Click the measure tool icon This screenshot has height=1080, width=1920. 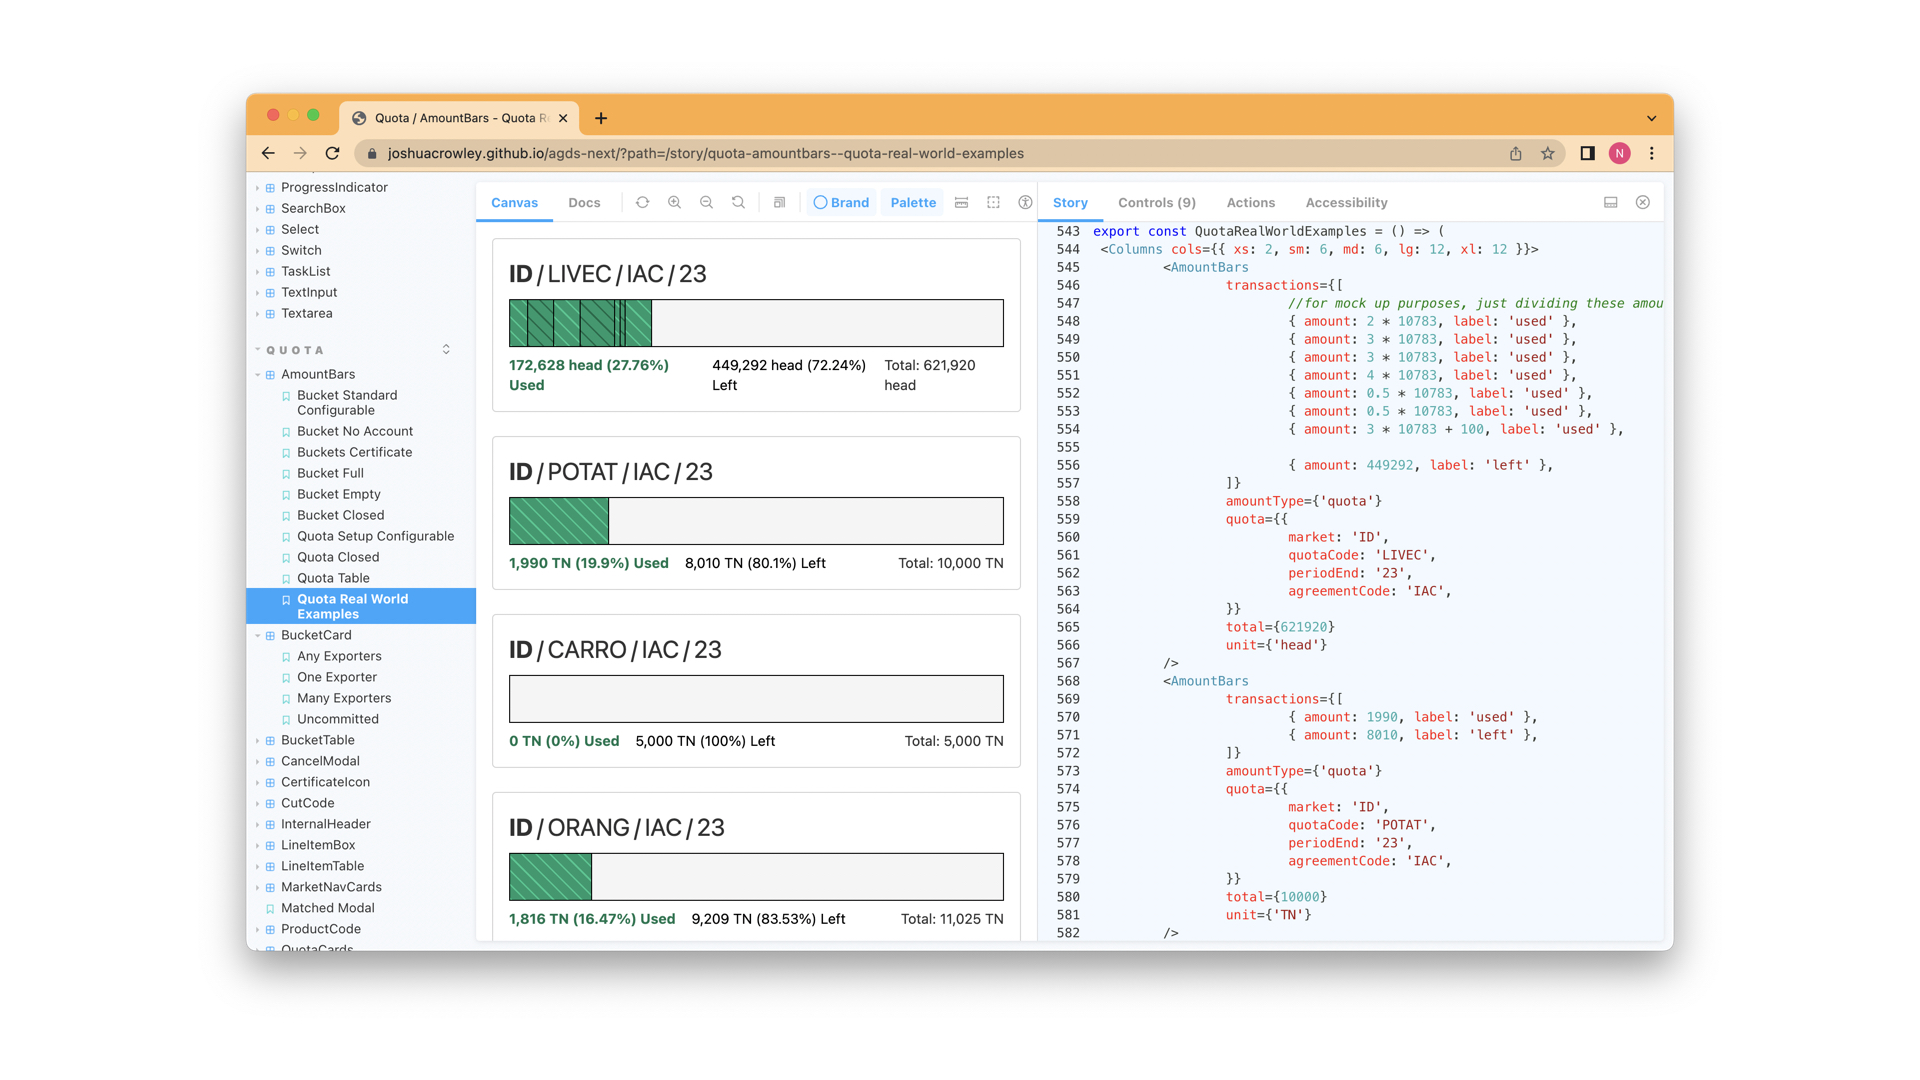[961, 202]
